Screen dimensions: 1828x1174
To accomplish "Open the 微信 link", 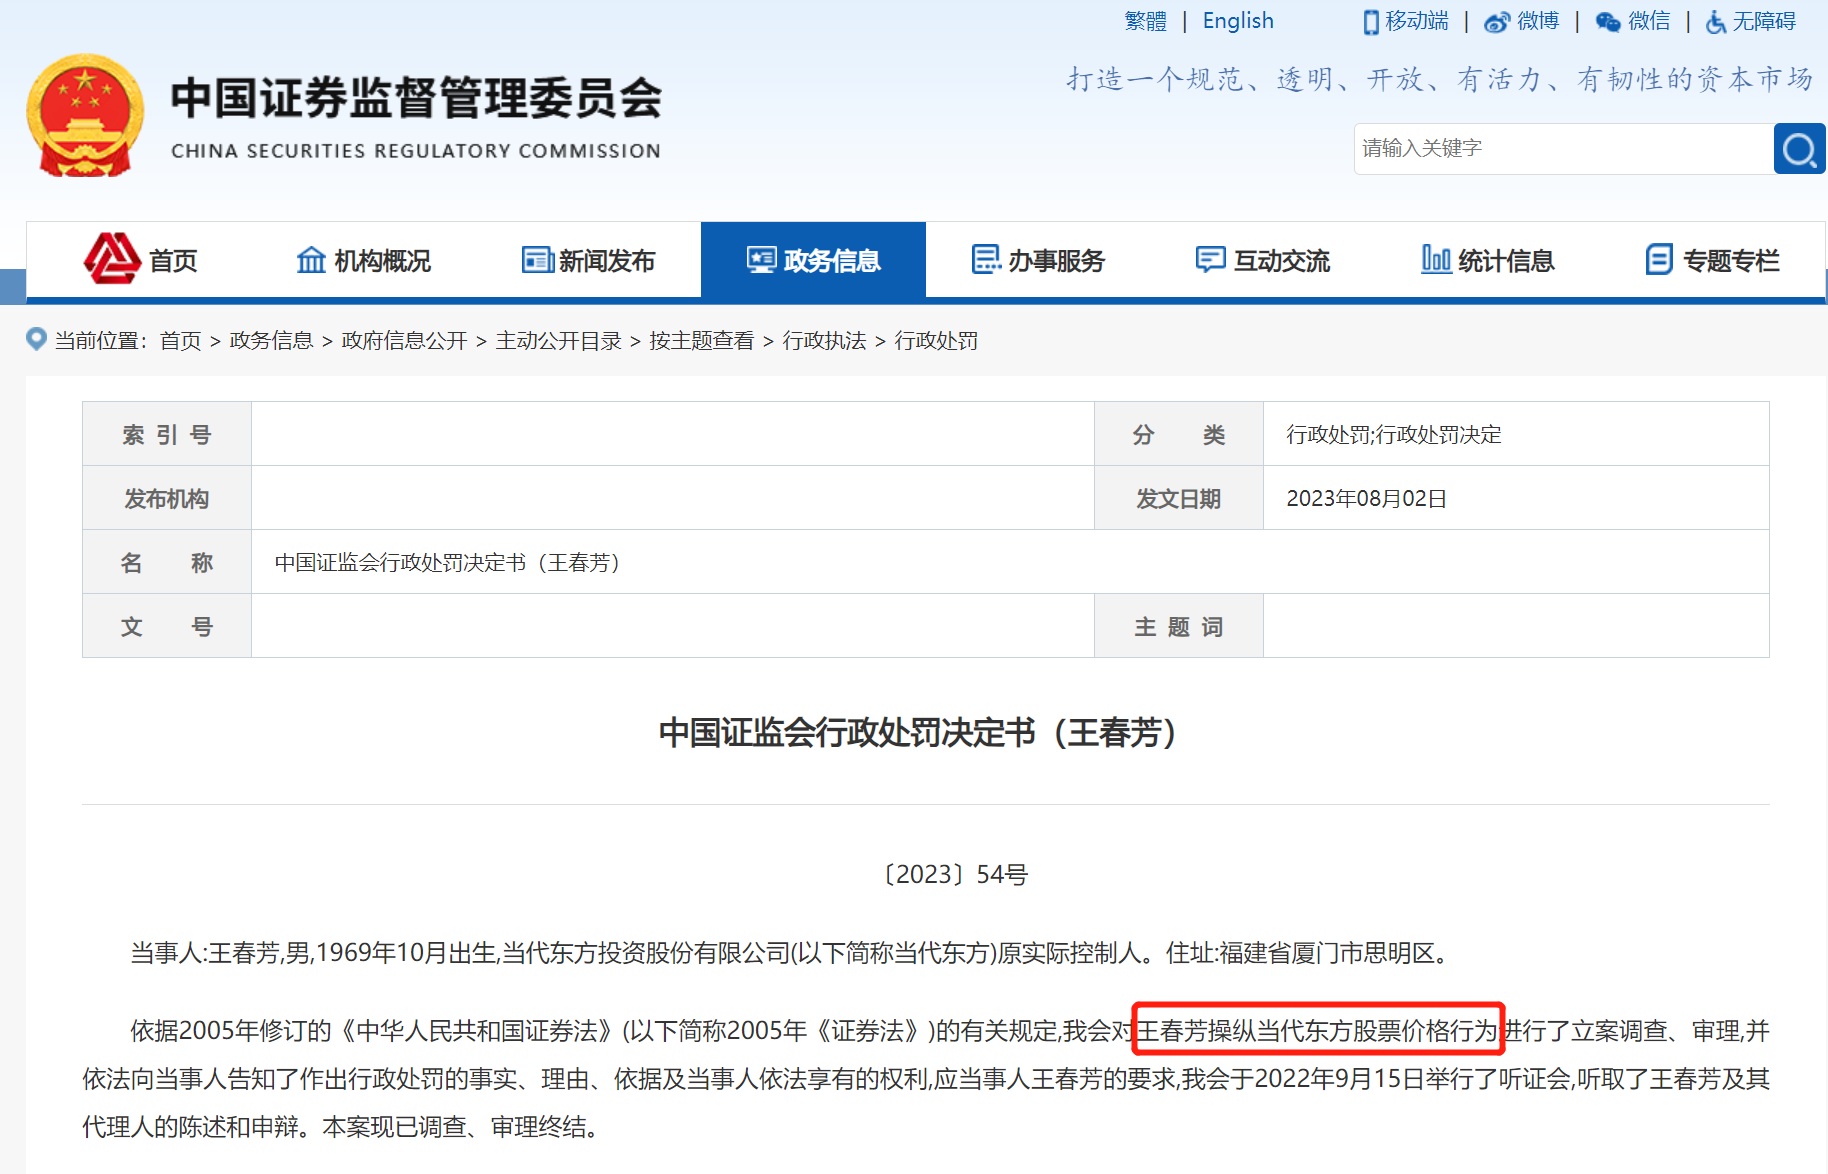I will point(1649,21).
